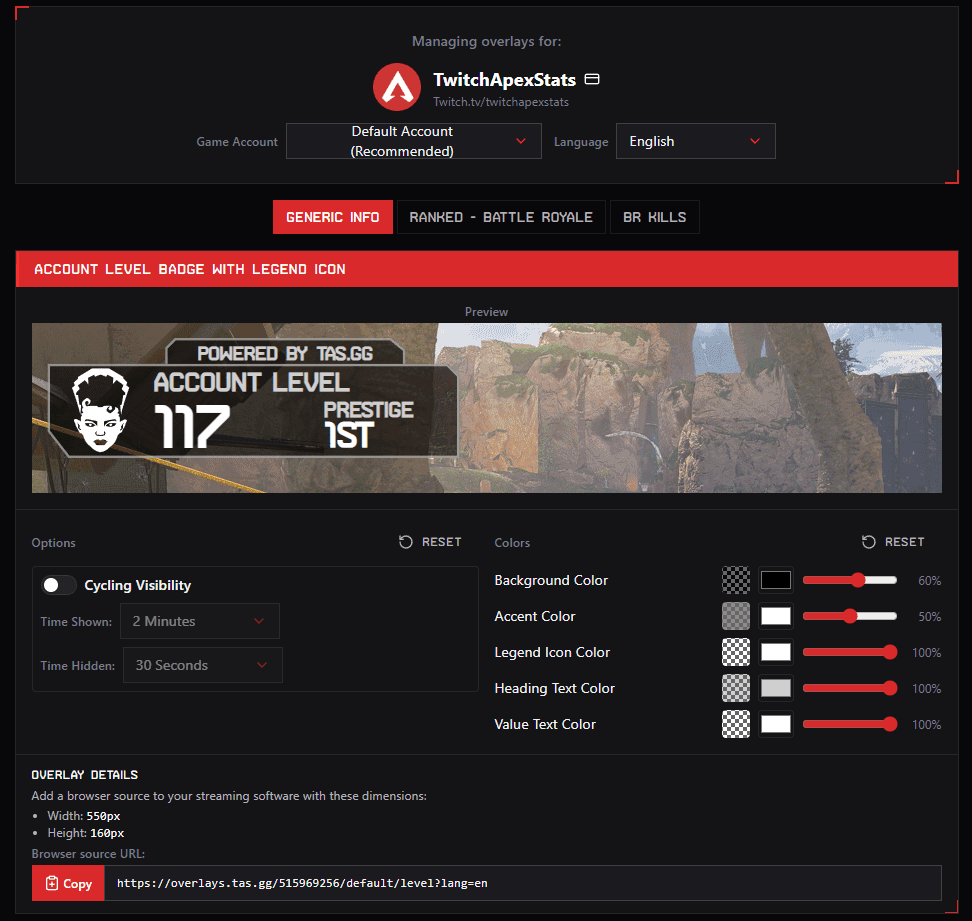Copy the browser source URL

pyautogui.click(x=68, y=883)
